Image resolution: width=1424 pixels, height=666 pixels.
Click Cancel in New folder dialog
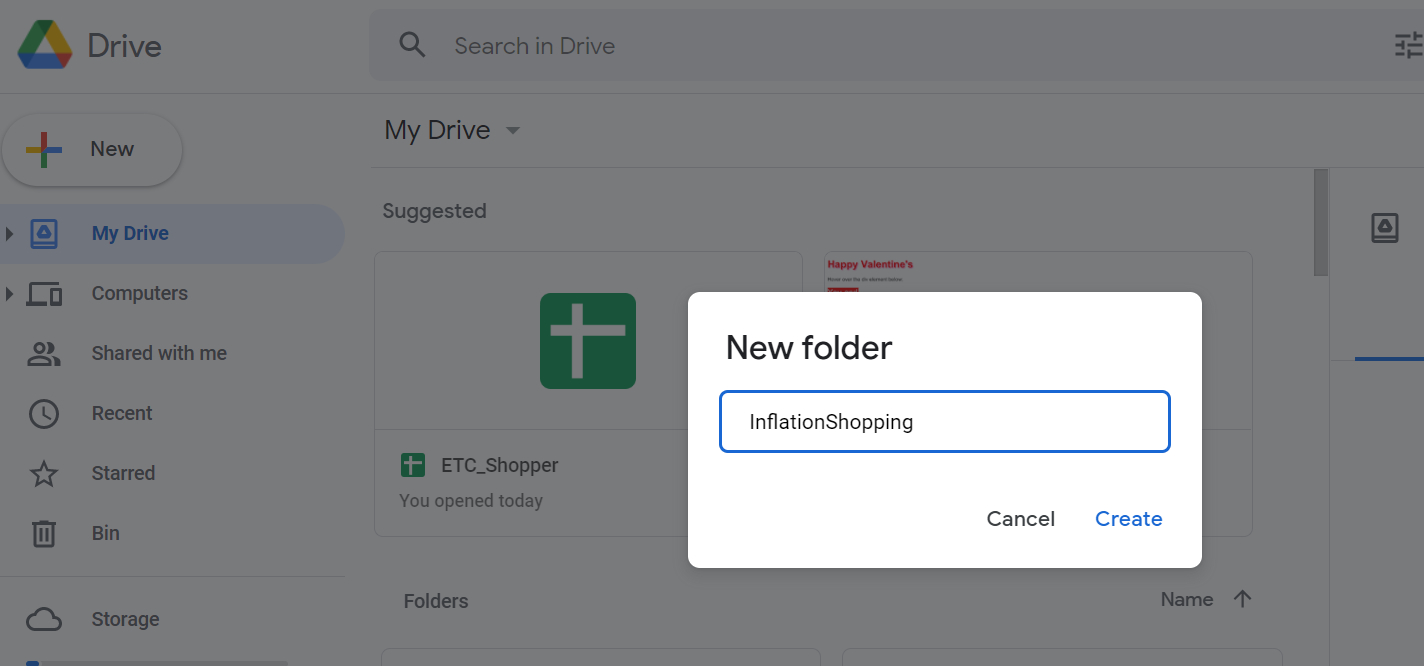[1021, 519]
